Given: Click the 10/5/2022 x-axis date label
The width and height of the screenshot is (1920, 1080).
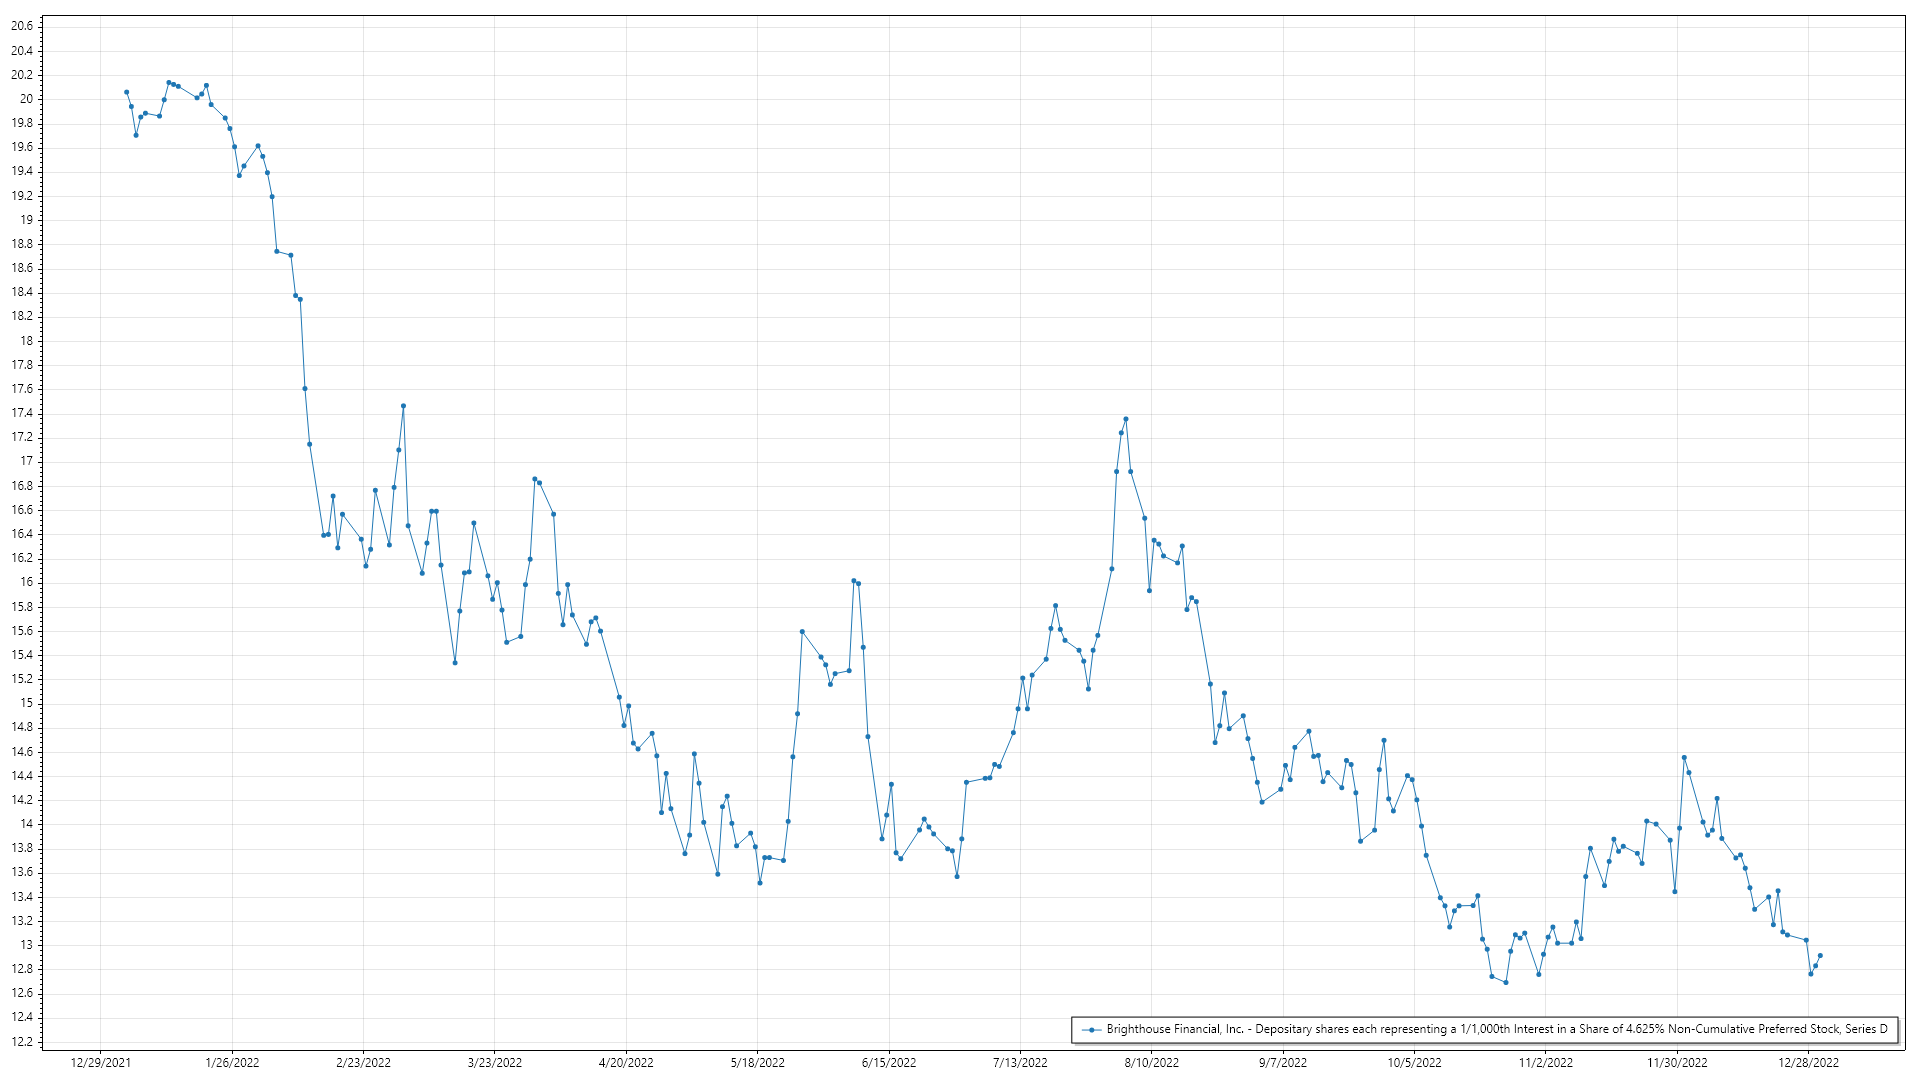Looking at the screenshot, I should click(1414, 1062).
